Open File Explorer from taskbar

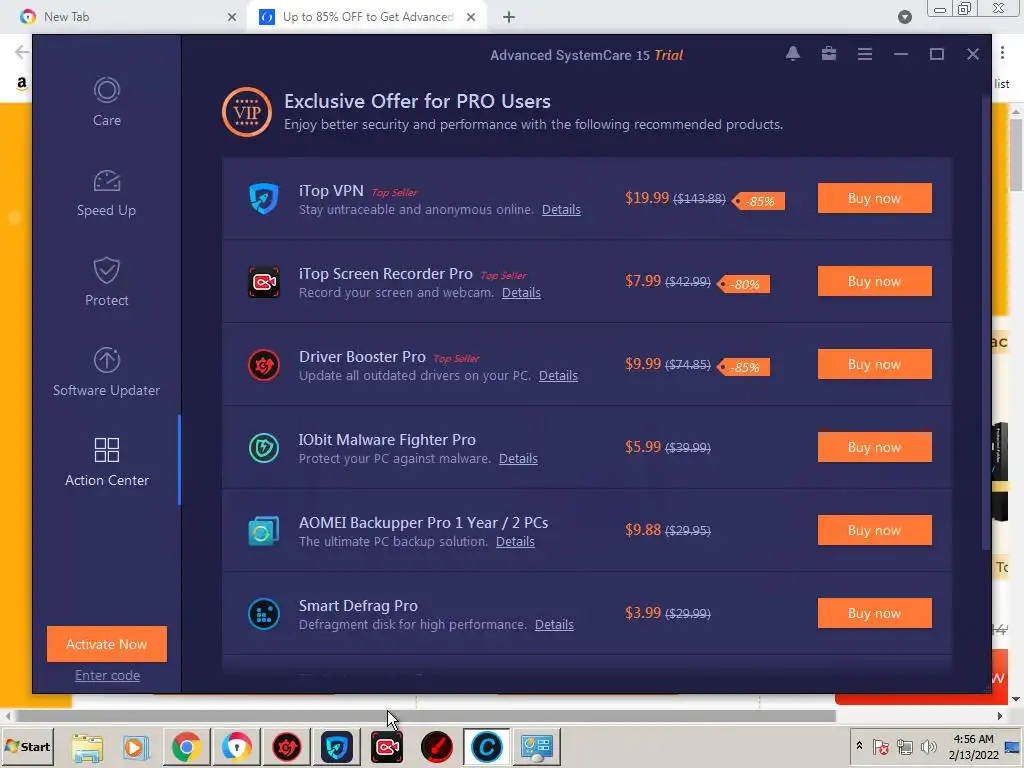[87, 747]
